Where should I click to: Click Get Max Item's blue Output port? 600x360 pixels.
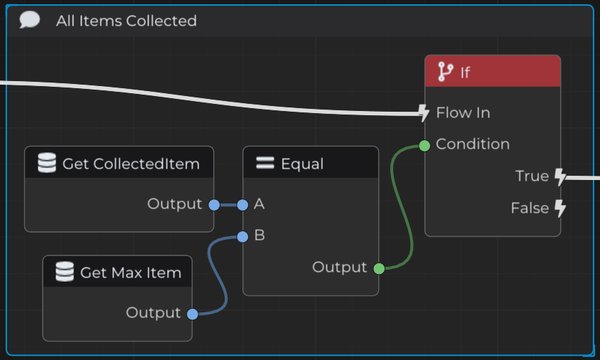click(192, 314)
